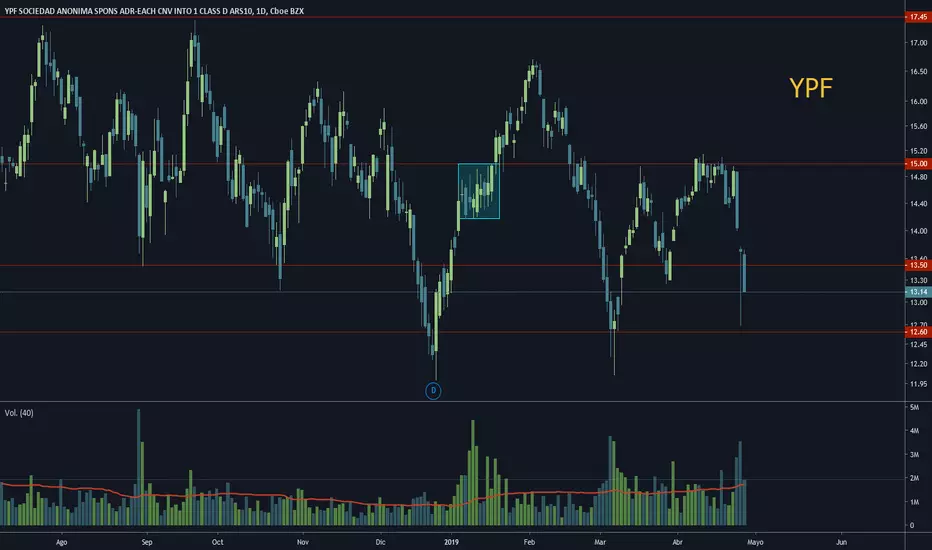Click the chart title YPF SOCIEDAD ANONIMA legend
The image size is (932, 550).
pos(154,11)
